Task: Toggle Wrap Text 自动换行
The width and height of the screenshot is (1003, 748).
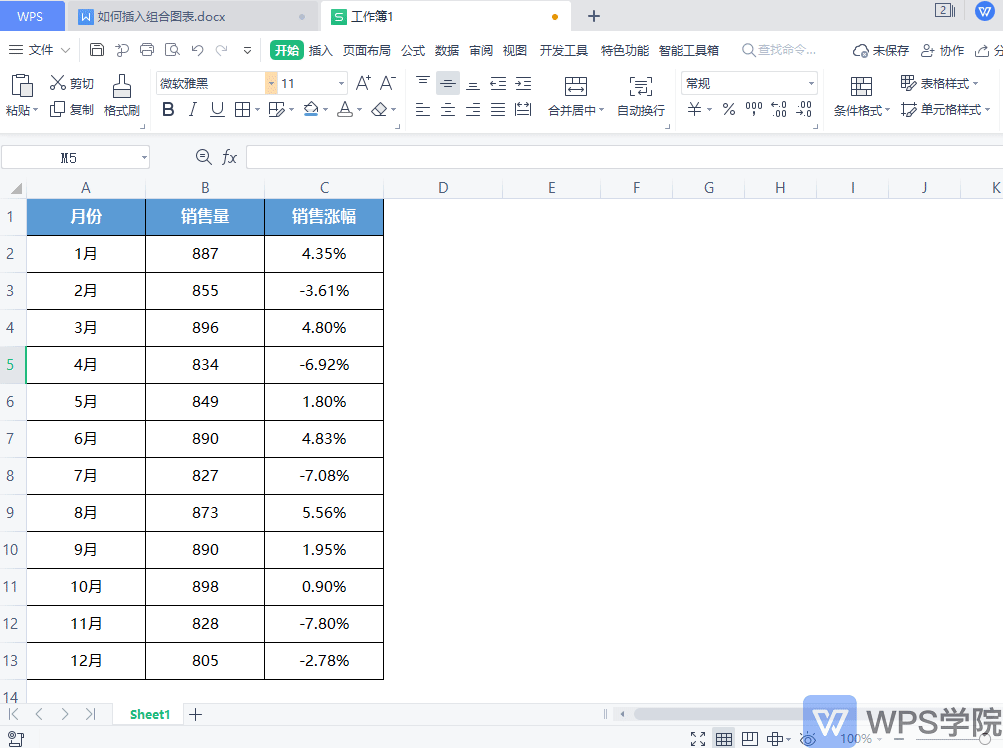Action: [x=640, y=96]
